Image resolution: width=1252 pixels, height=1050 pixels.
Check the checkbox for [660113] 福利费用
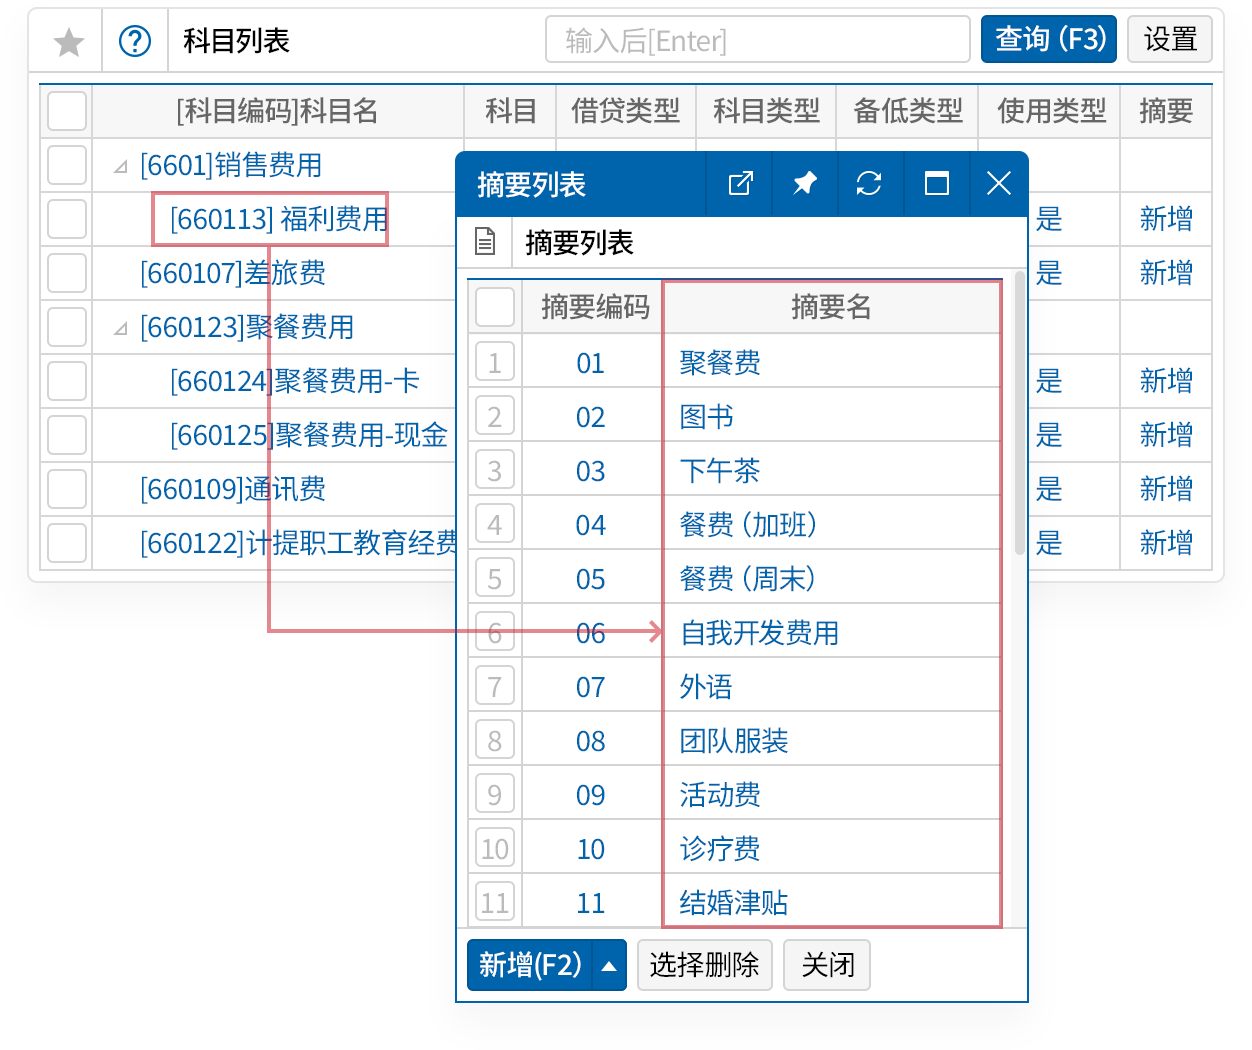coord(66,219)
